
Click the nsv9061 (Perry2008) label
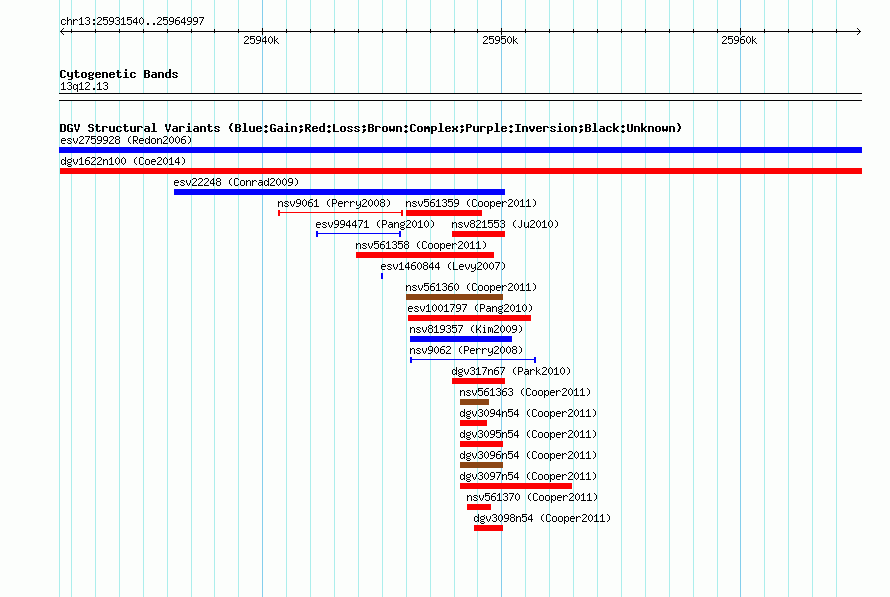[334, 203]
